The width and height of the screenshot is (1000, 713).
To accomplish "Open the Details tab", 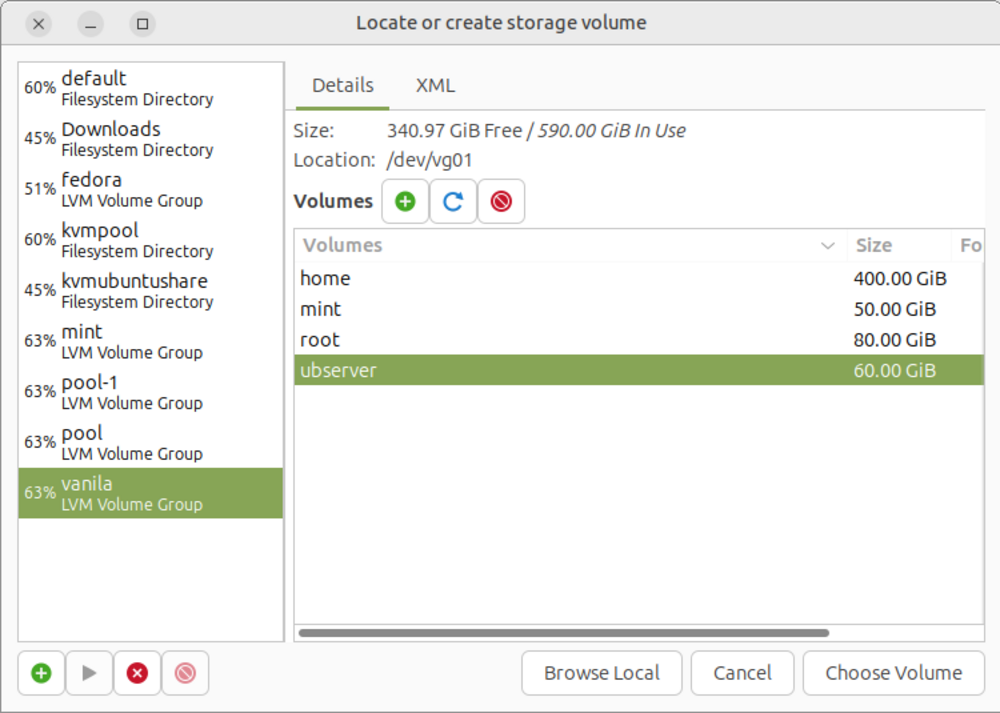I will [343, 86].
